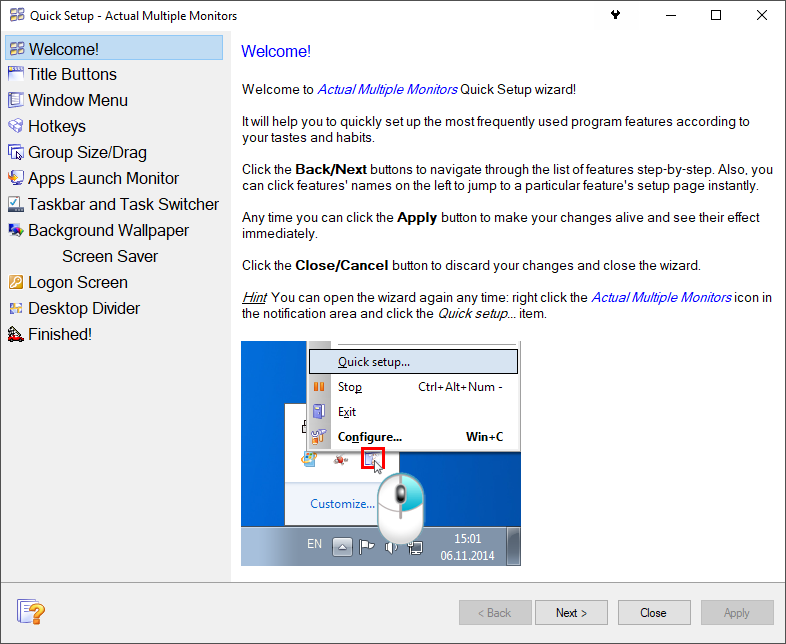
Task: Click the Title Buttons sidebar icon
Action: coord(15,74)
